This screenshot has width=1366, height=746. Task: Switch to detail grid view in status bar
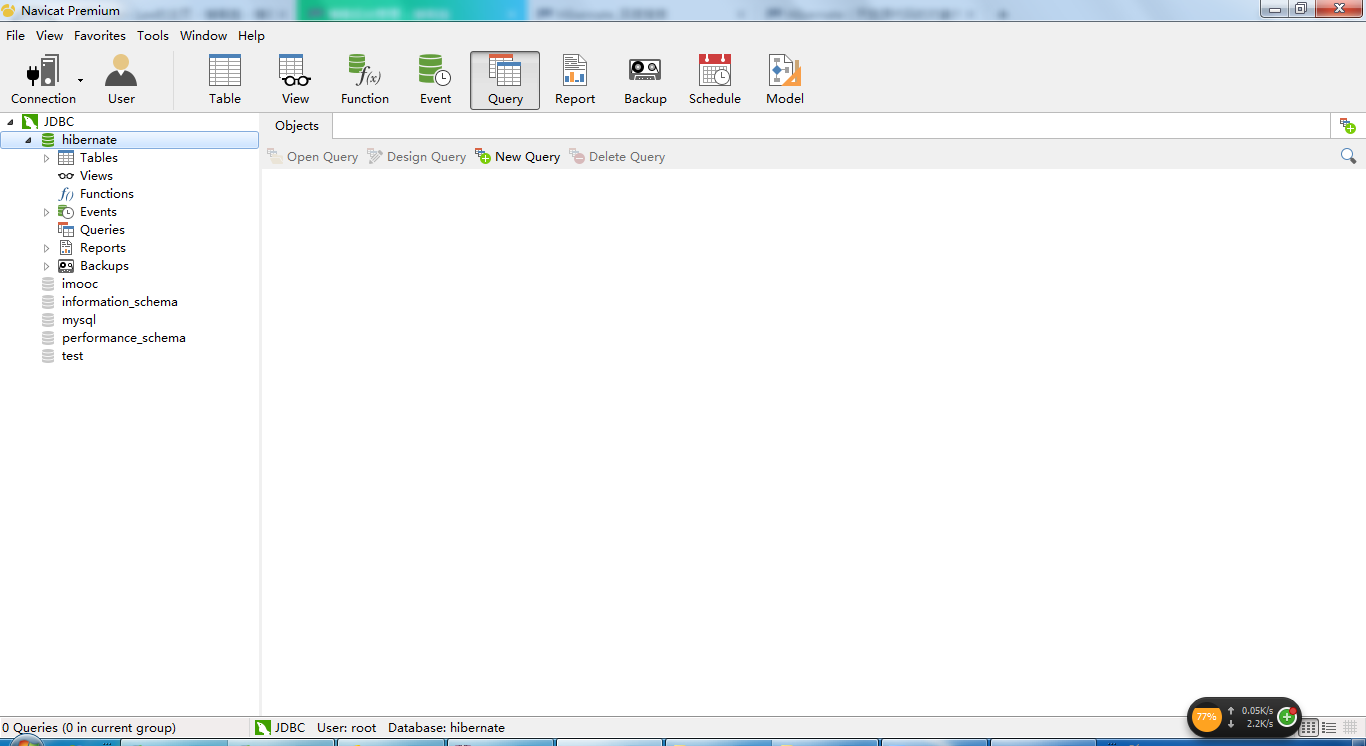tap(1311, 728)
